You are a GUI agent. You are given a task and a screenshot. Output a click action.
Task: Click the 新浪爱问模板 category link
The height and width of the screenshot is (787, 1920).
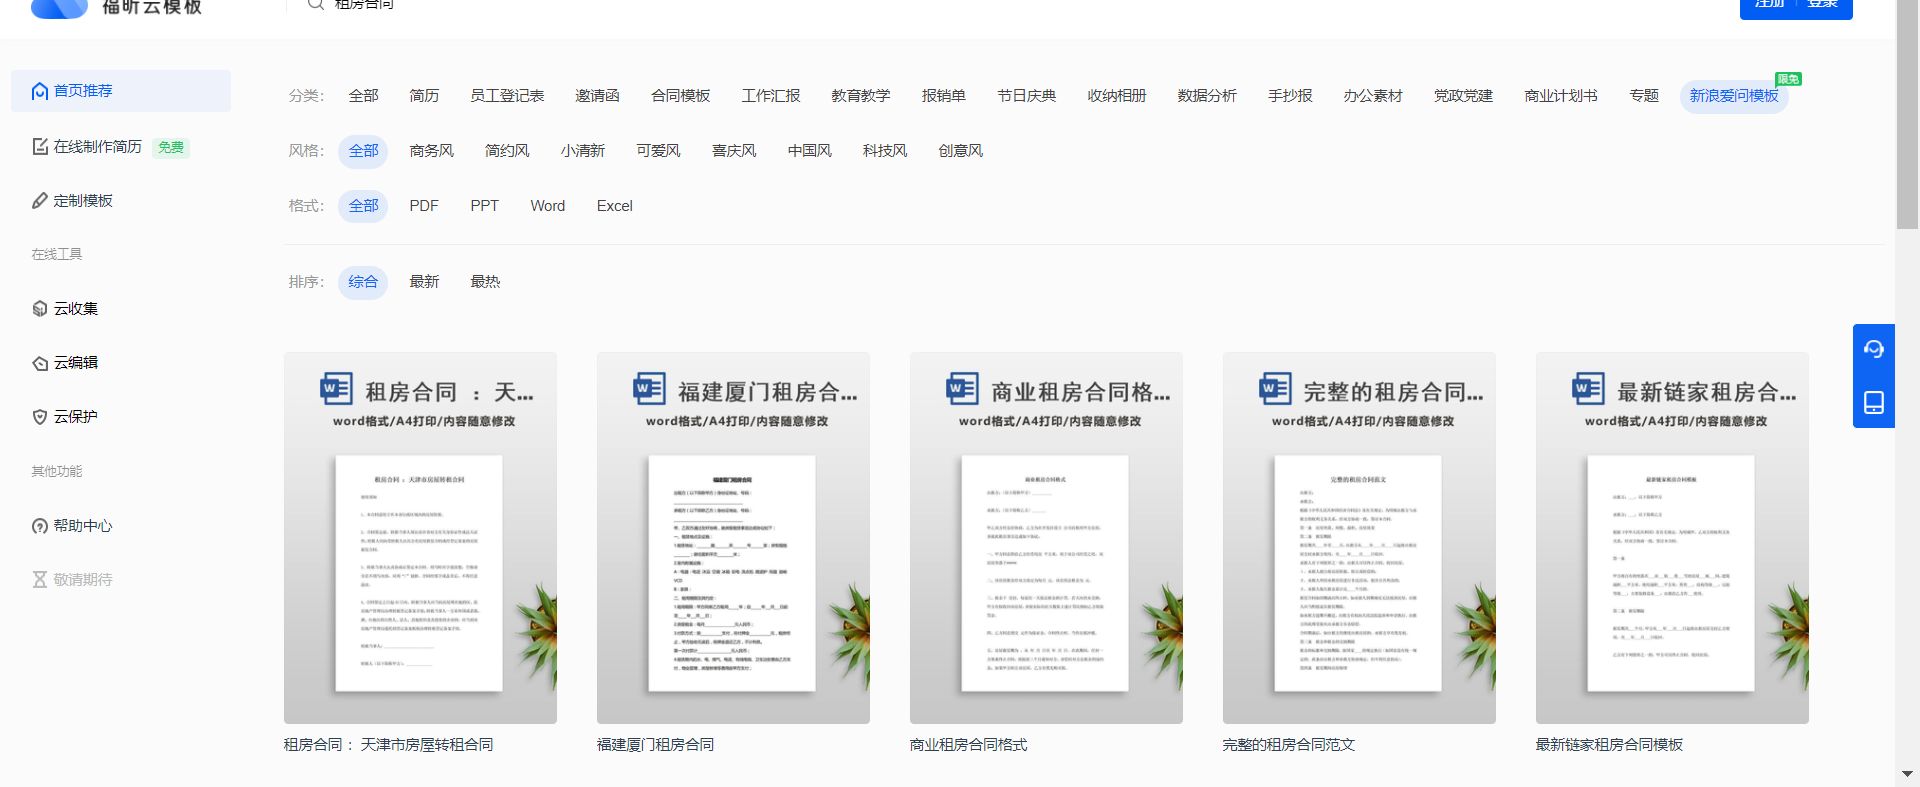[1733, 96]
